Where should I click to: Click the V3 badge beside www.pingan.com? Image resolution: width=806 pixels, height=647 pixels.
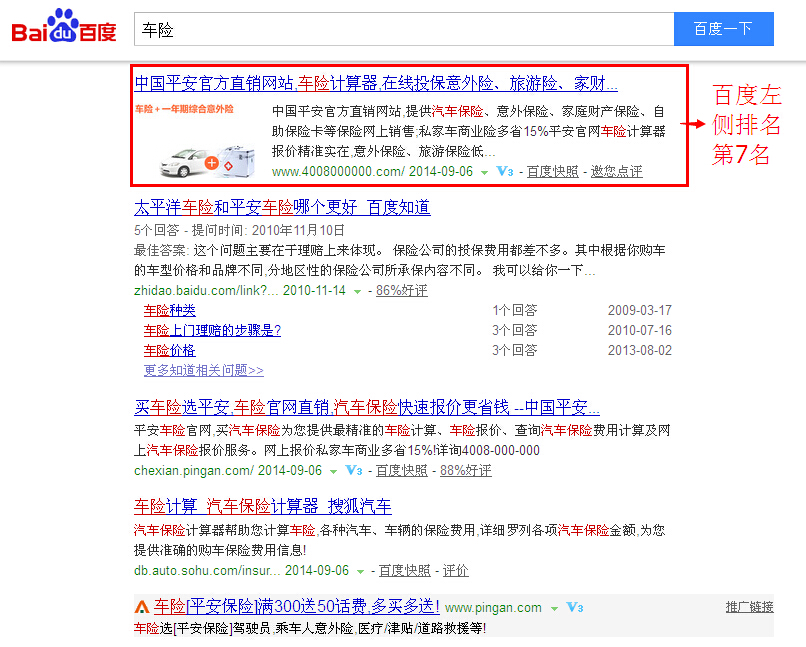pos(575,608)
